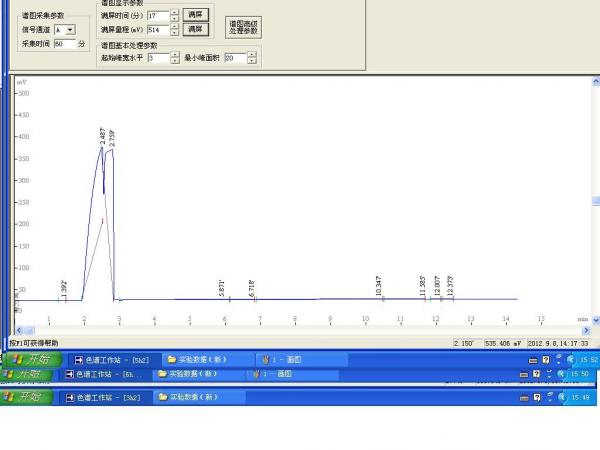Open the 信号通道 channel dropdown
The height and width of the screenshot is (450, 600).
[70, 29]
